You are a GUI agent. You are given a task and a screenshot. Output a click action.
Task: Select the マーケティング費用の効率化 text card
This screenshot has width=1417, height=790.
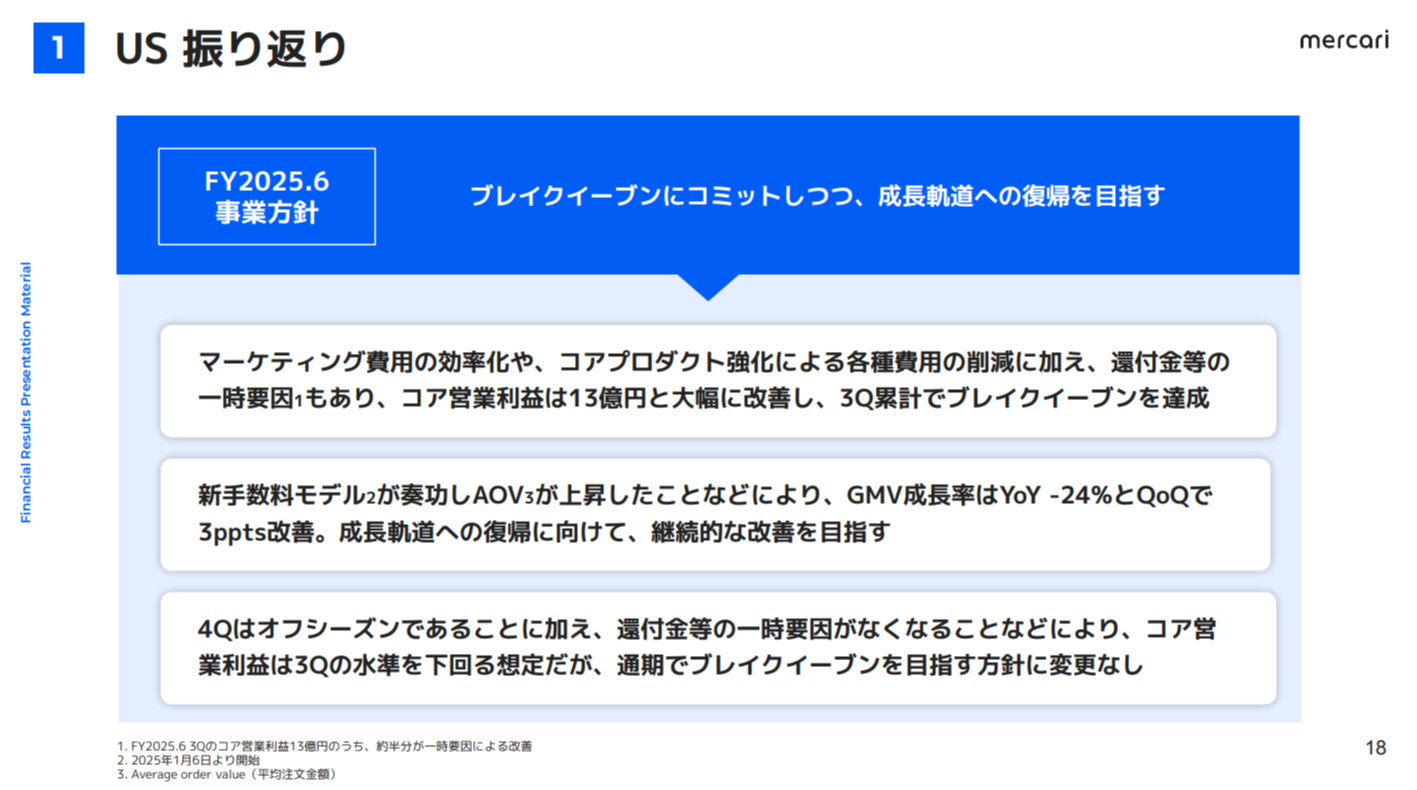pos(717,380)
